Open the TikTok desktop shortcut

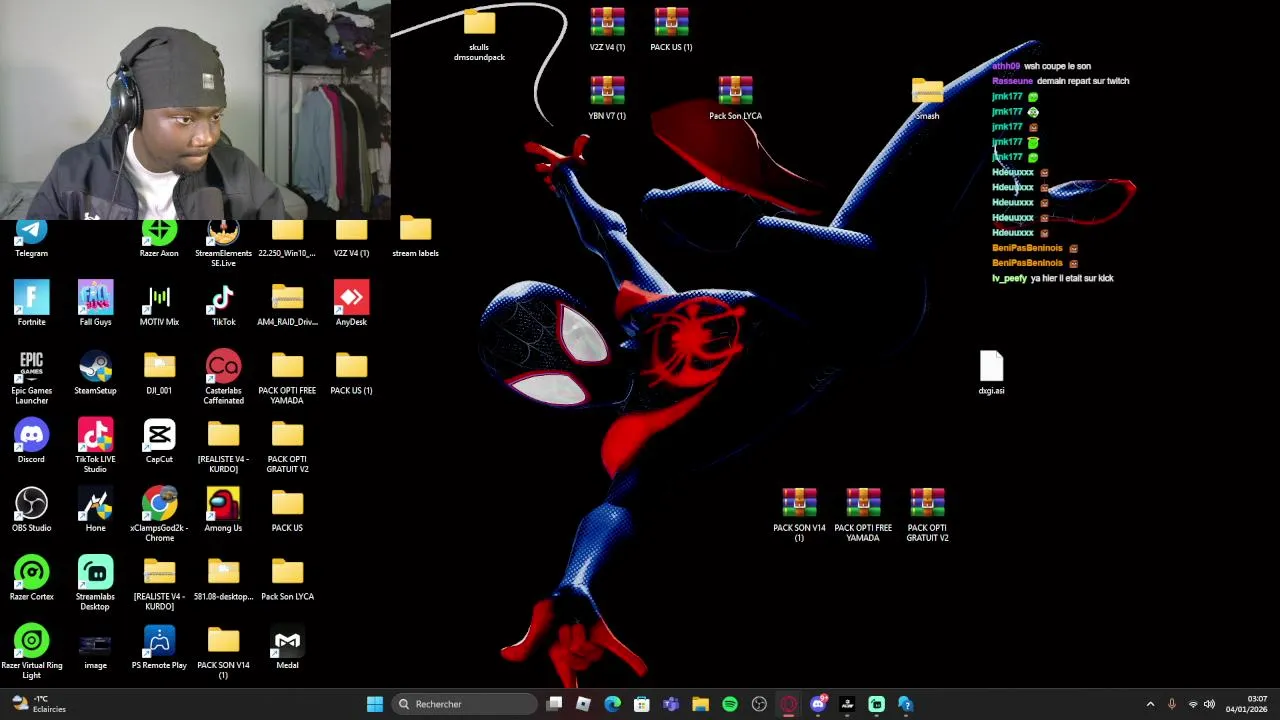[223, 304]
